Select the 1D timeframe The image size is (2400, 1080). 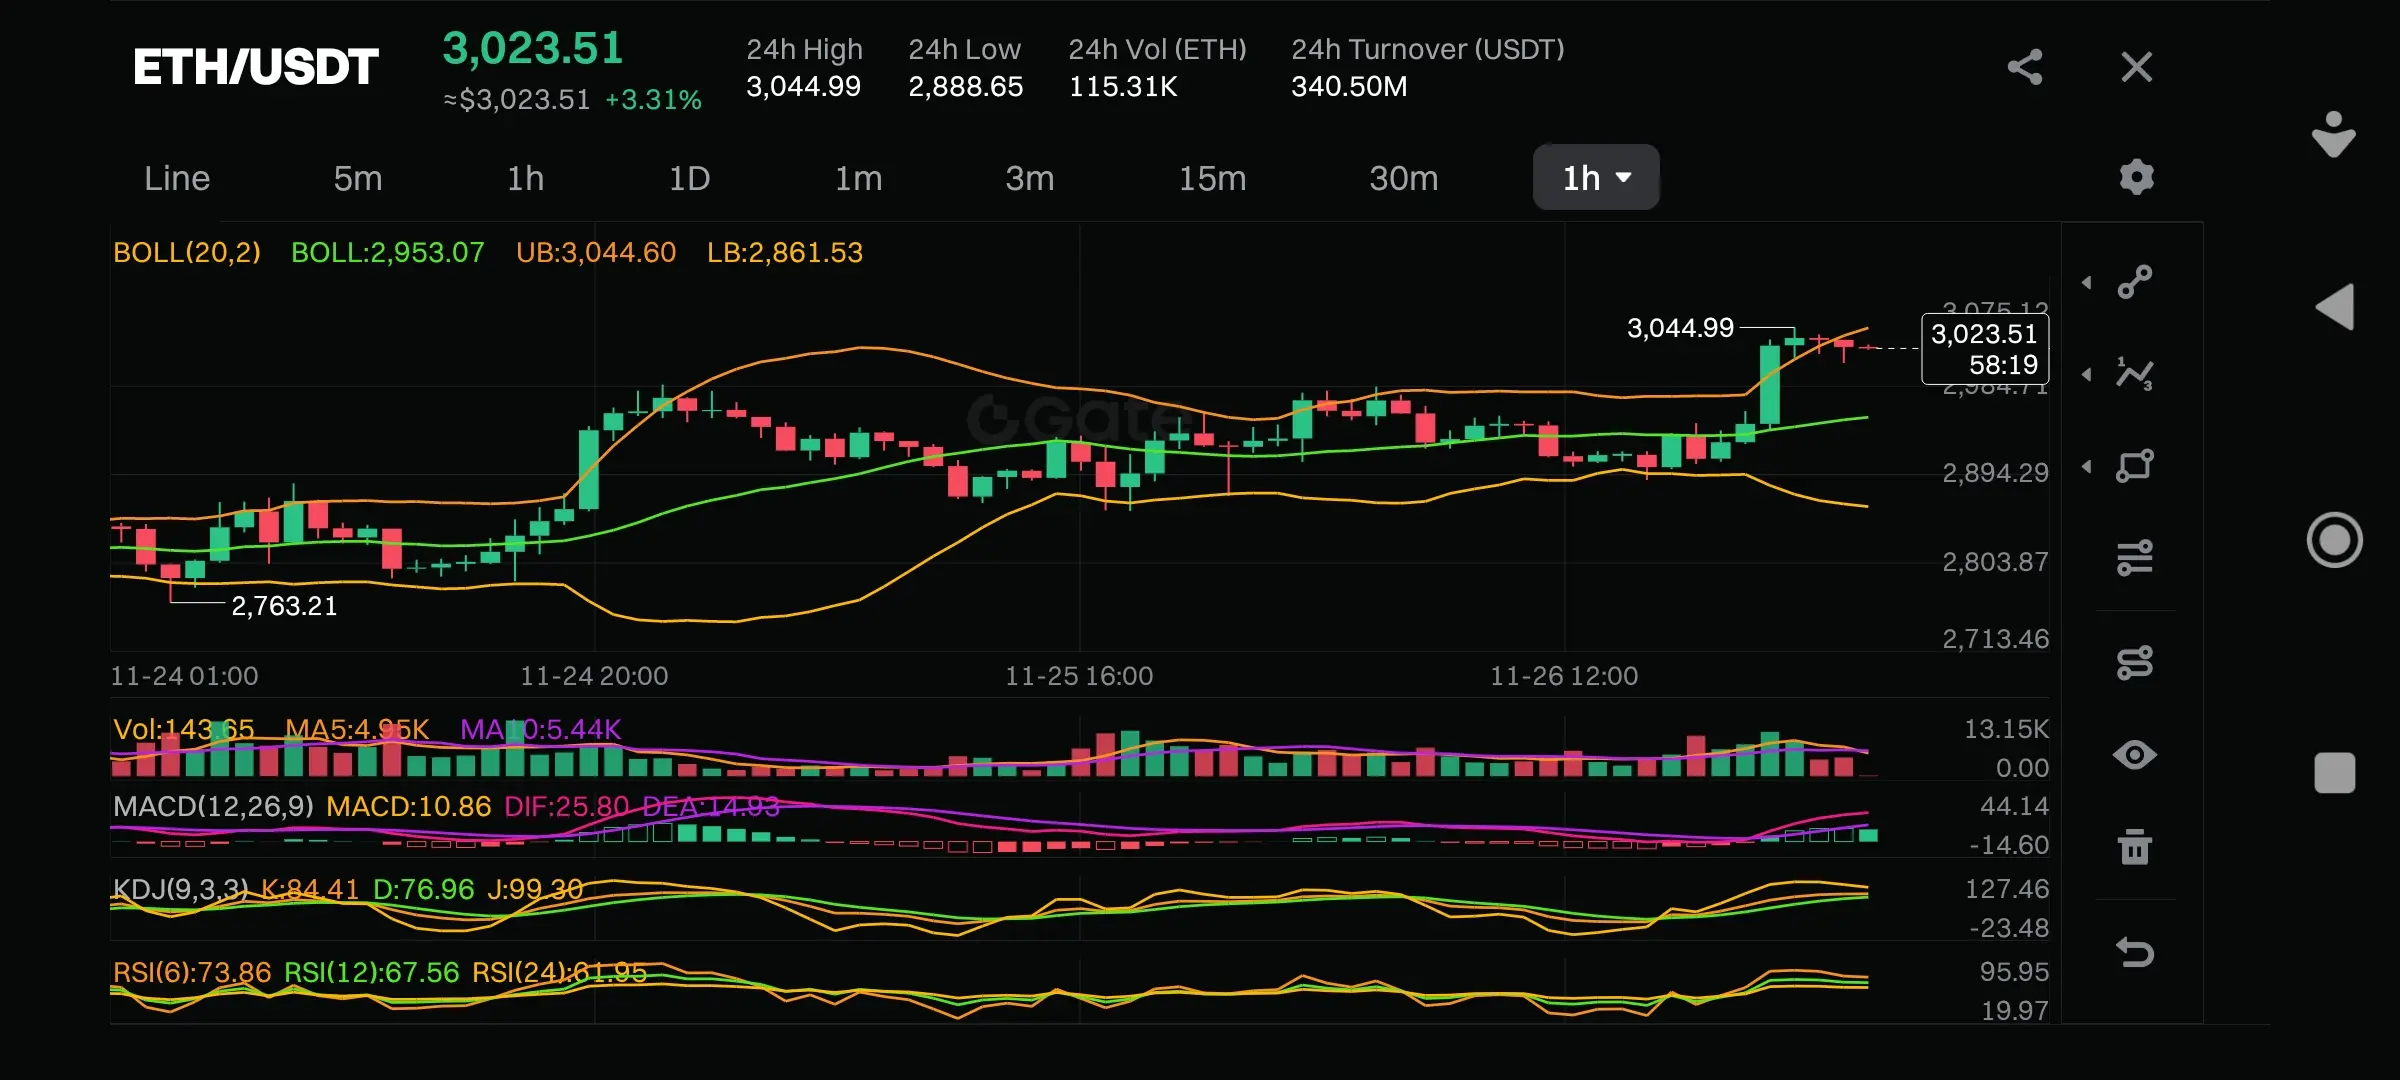pos(689,178)
